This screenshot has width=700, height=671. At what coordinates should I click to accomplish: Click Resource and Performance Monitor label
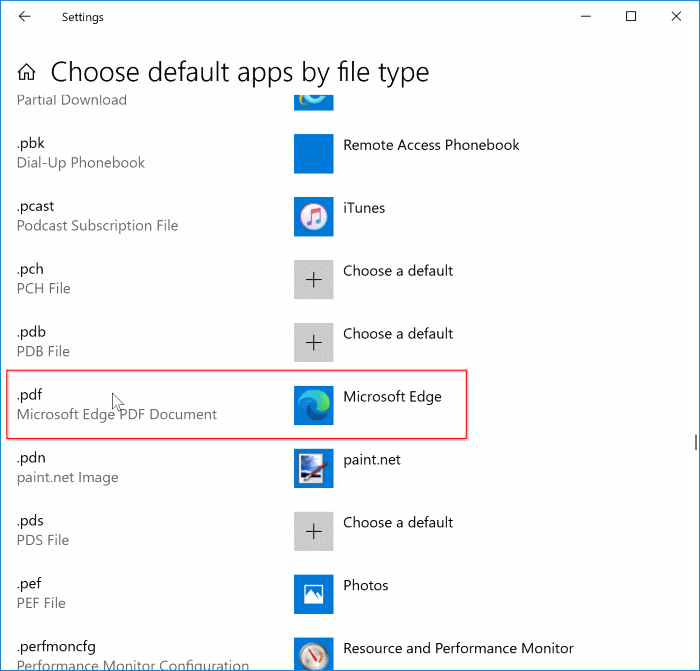pyautogui.click(x=458, y=648)
